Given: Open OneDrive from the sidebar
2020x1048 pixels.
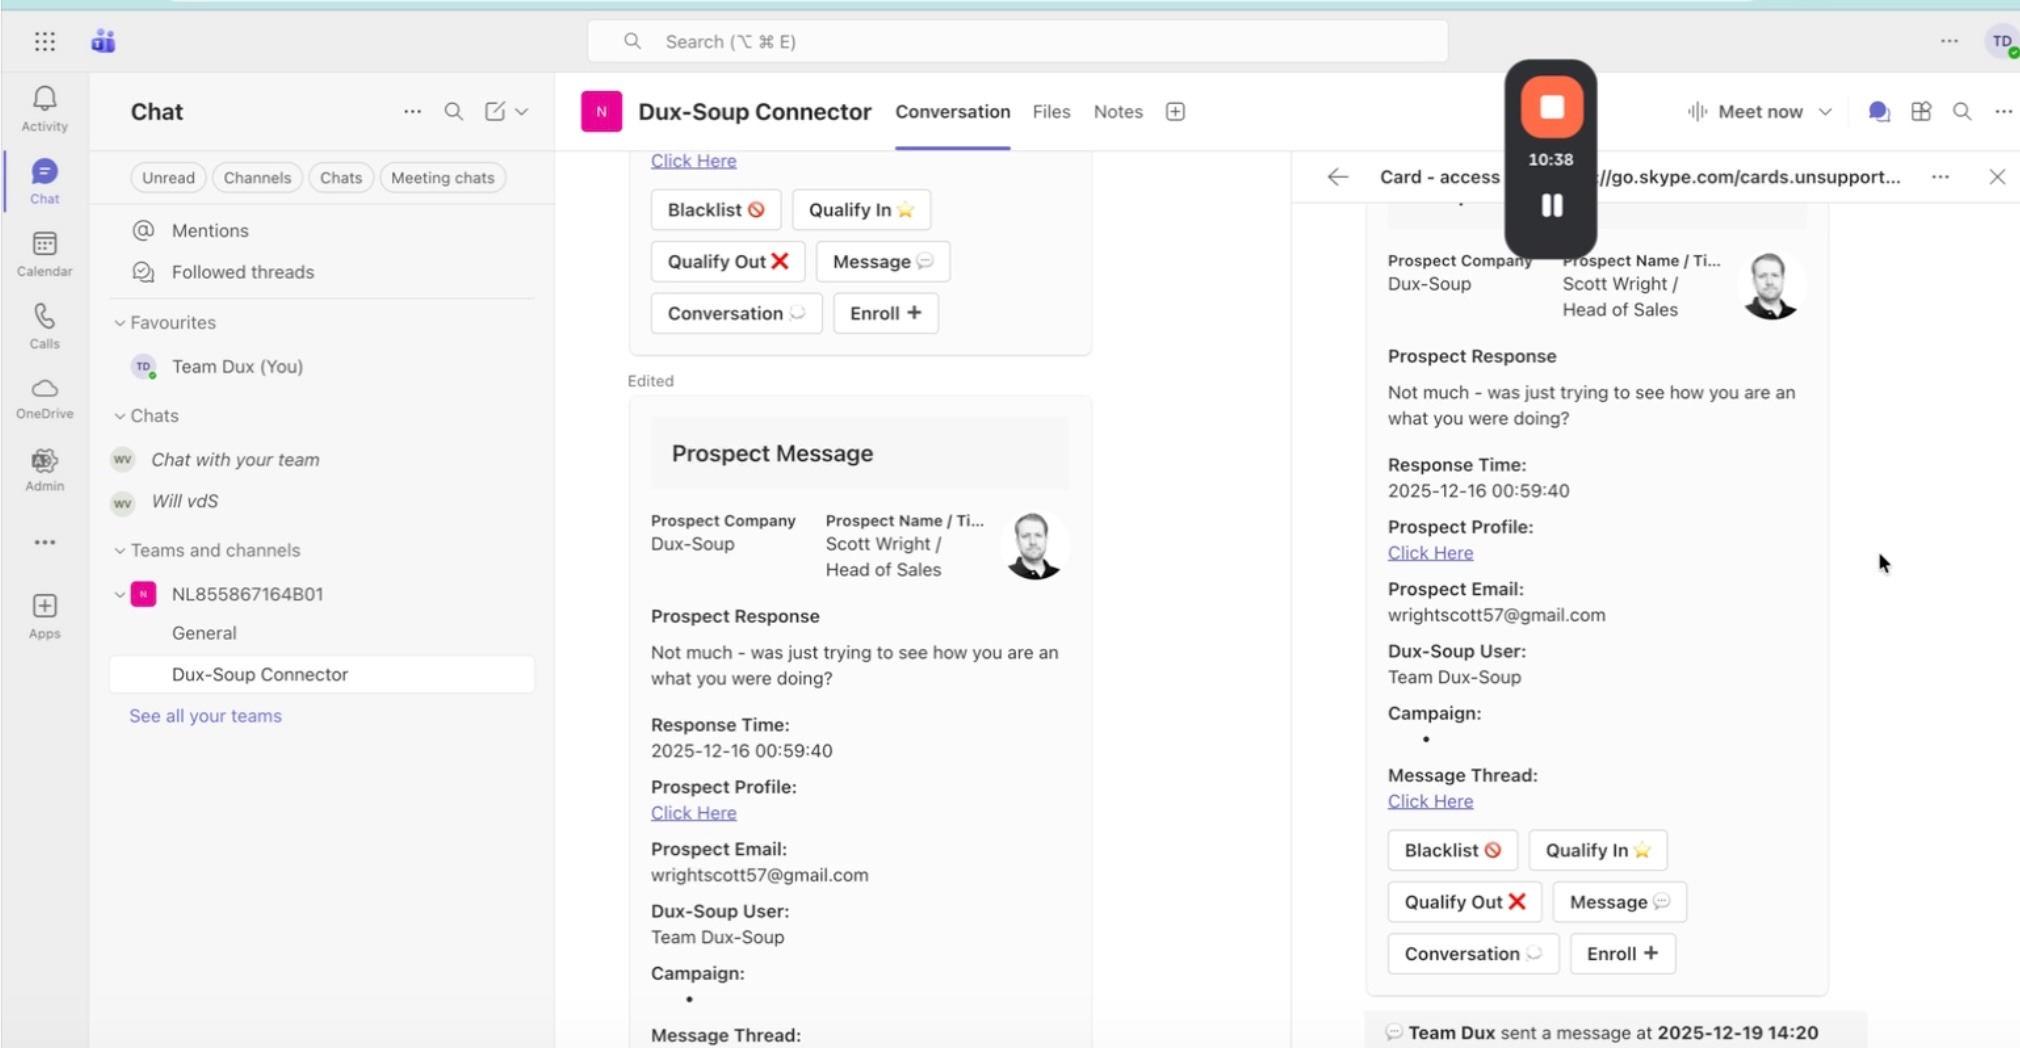Looking at the screenshot, I should [x=44, y=397].
